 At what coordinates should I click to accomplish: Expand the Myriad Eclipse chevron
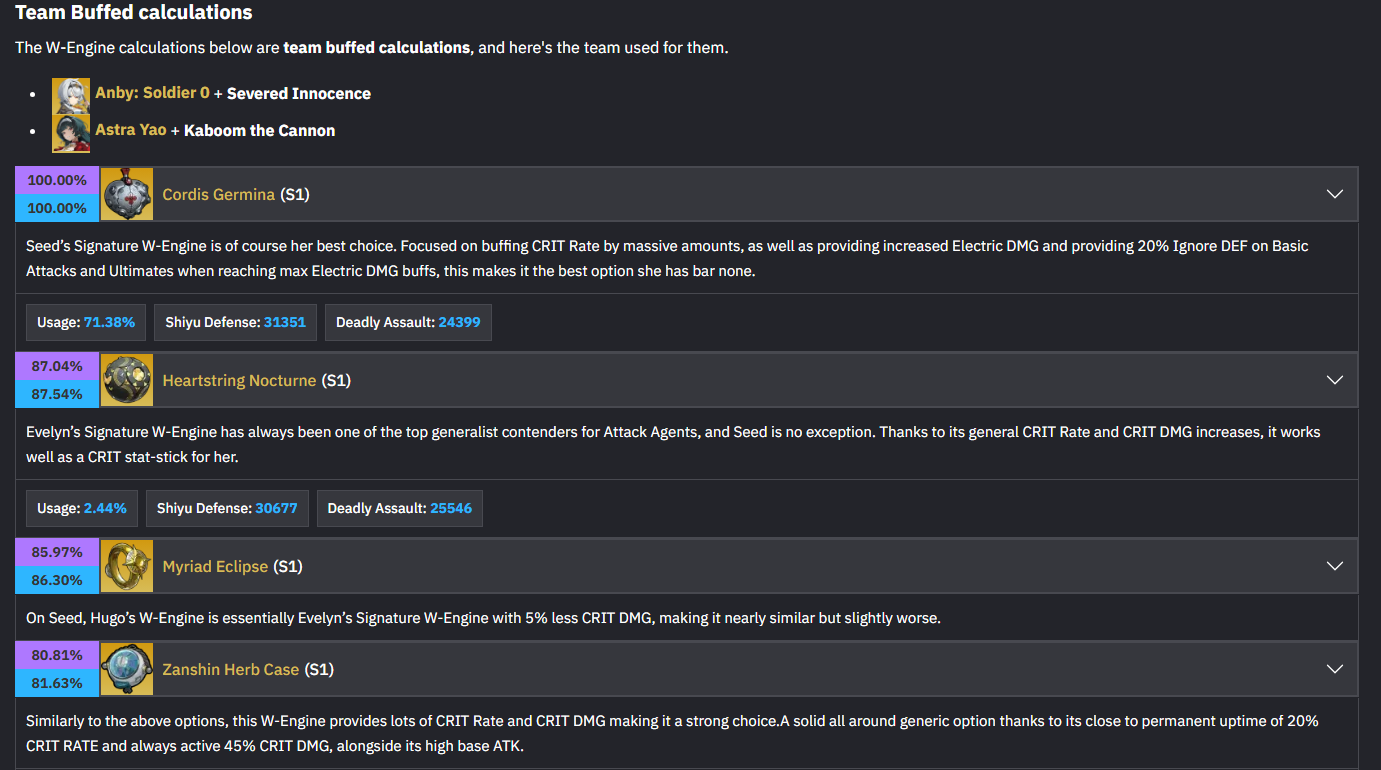tap(1334, 566)
